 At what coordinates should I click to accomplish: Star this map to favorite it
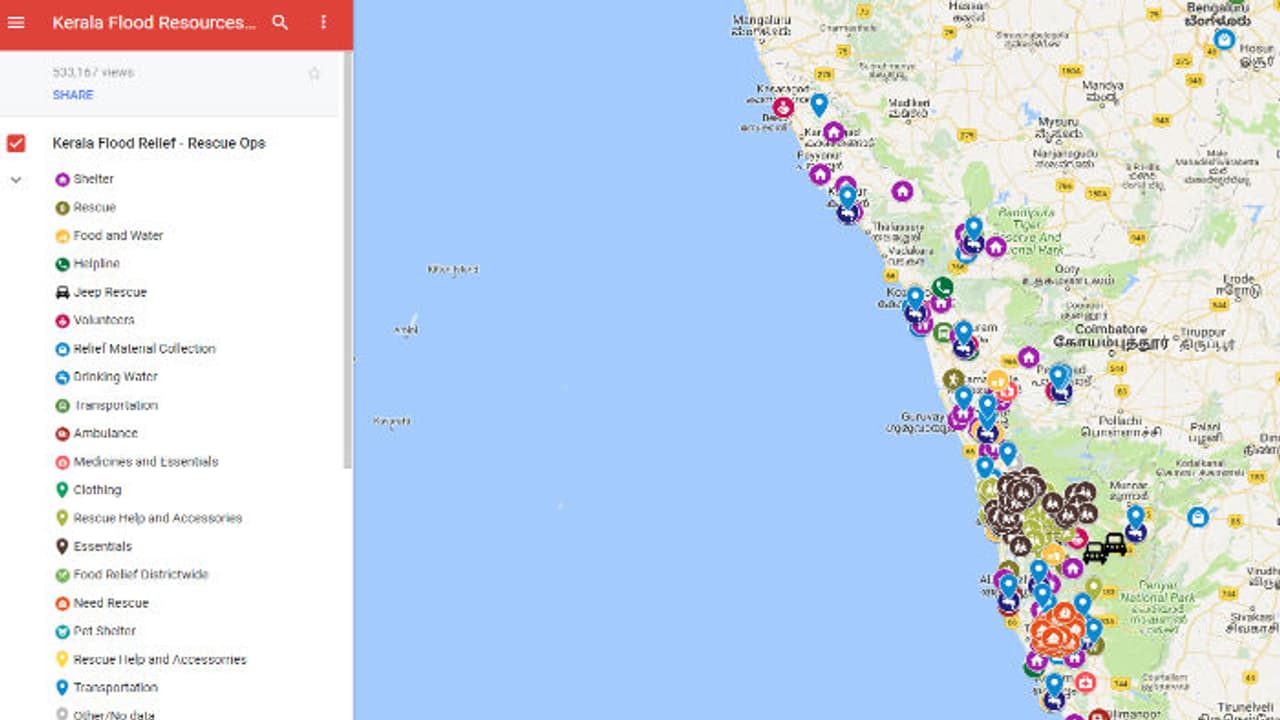coord(314,73)
